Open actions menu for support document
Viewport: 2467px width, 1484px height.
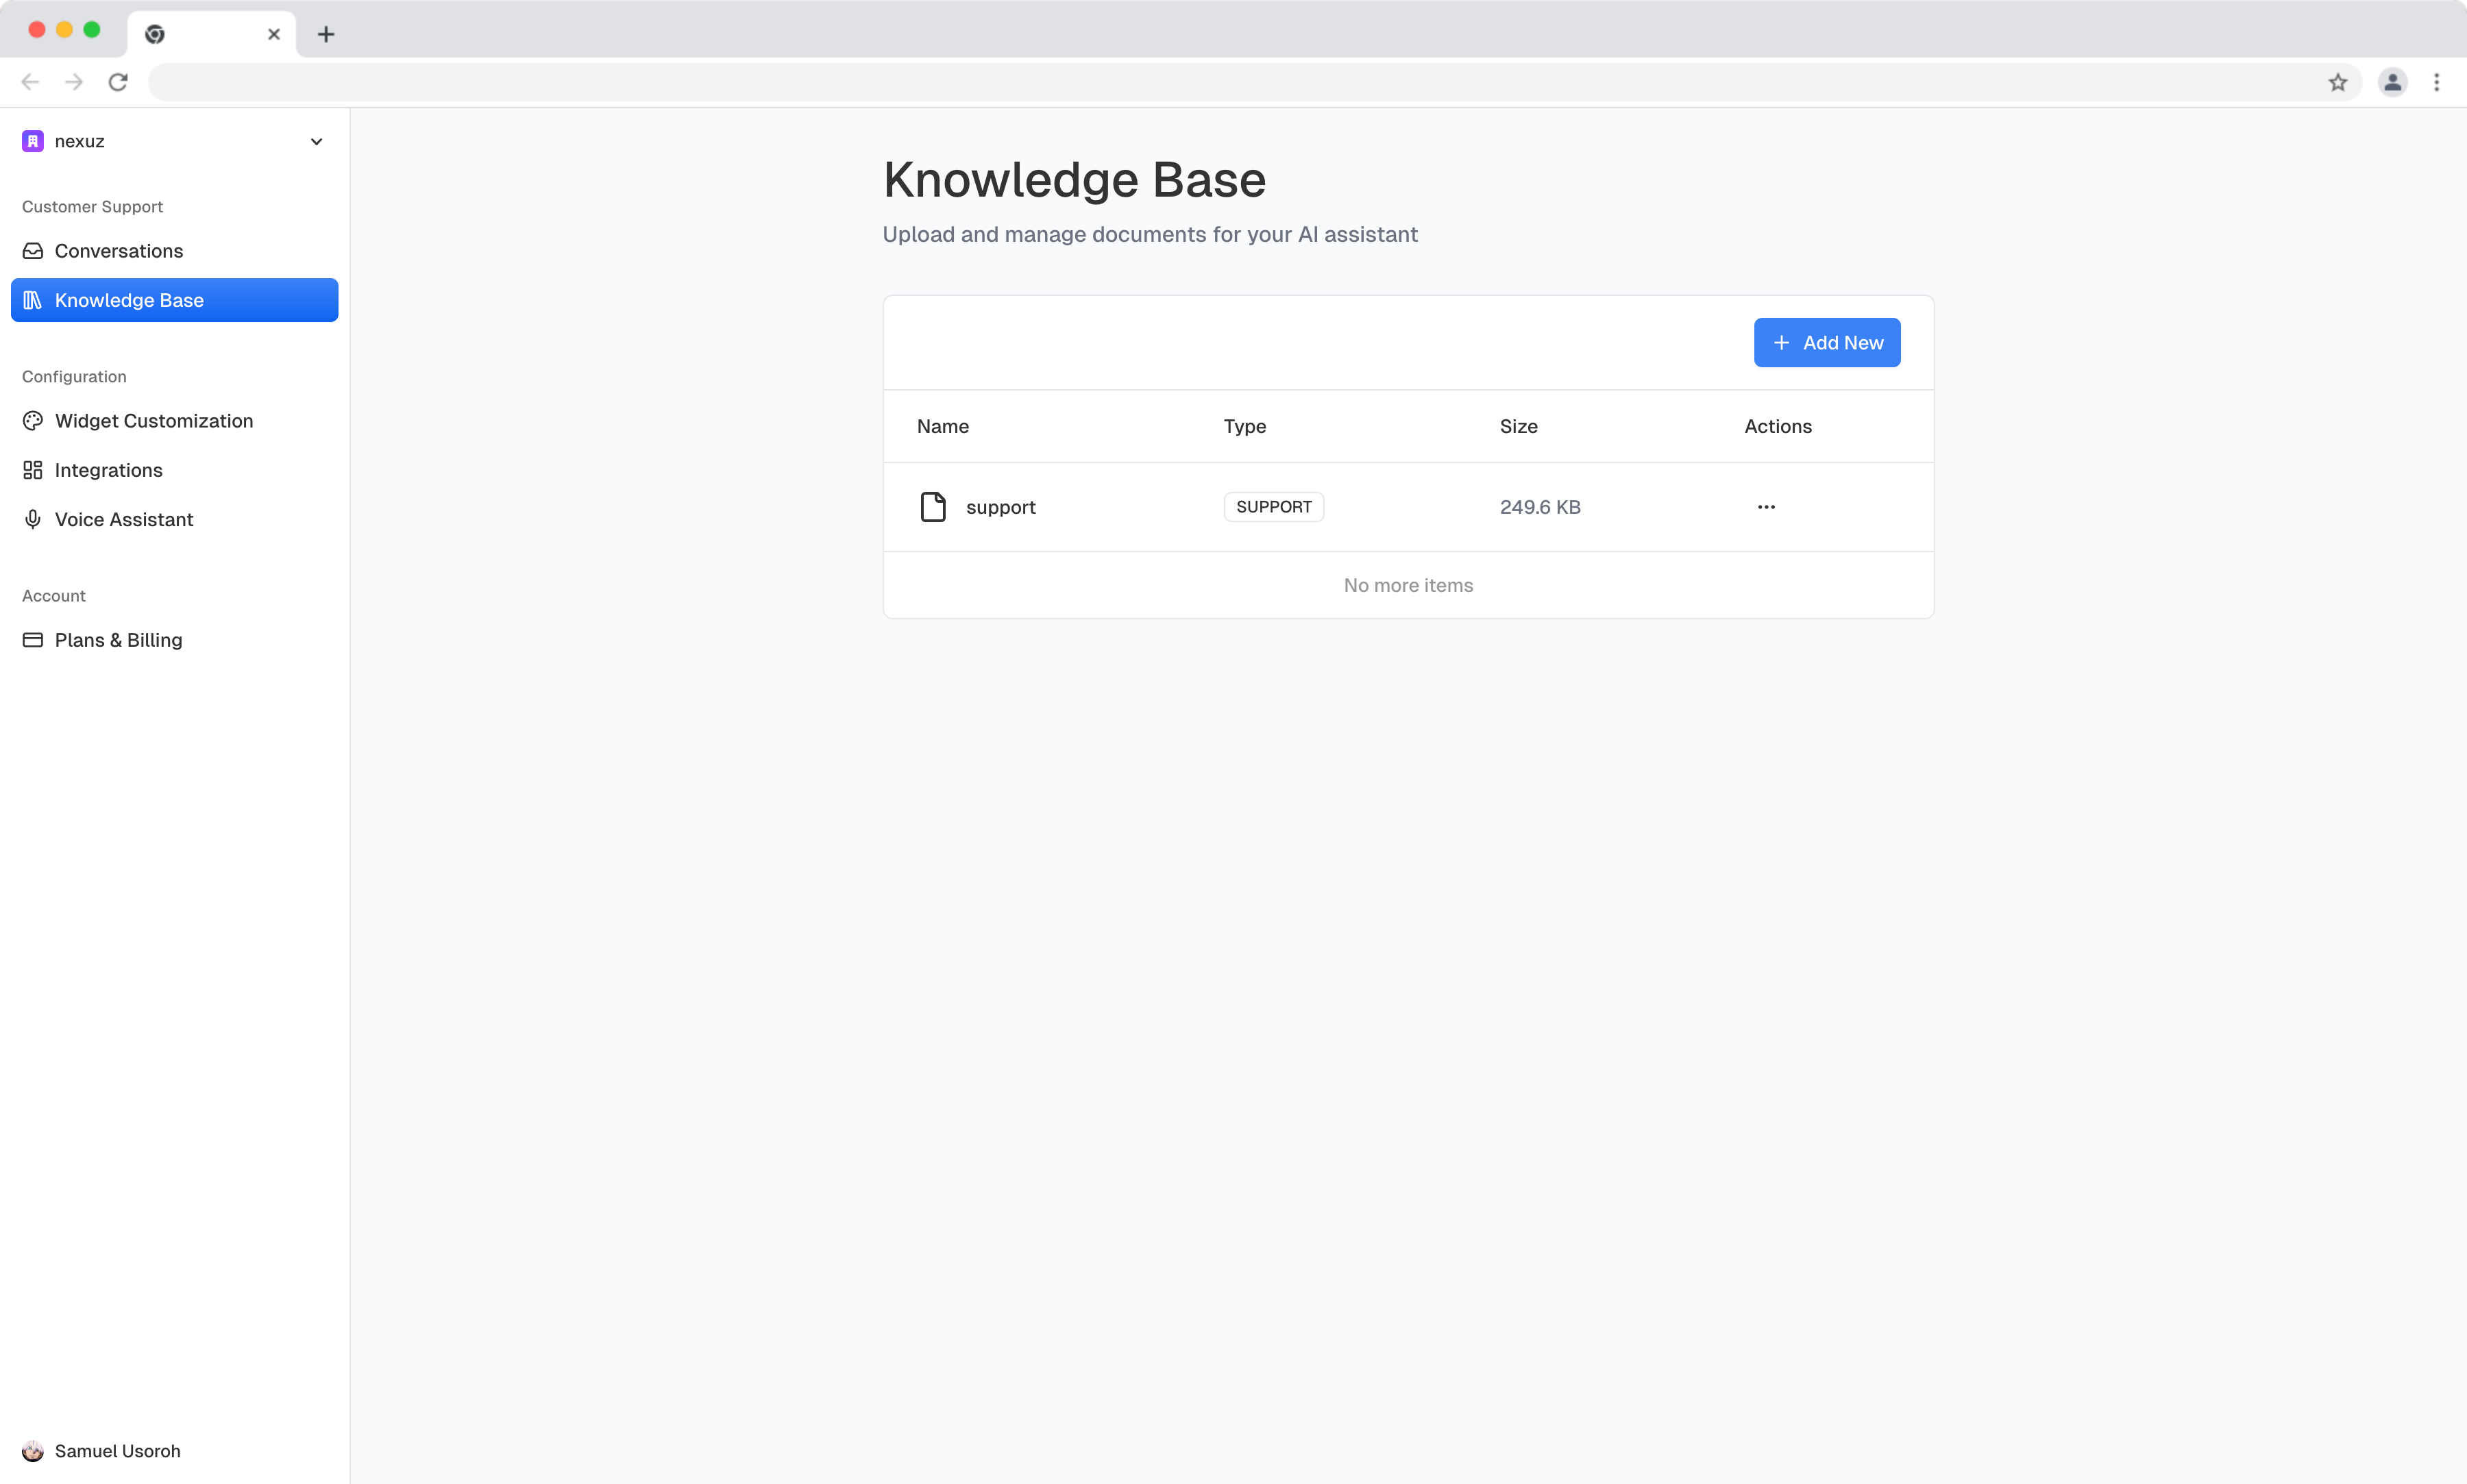(1766, 507)
